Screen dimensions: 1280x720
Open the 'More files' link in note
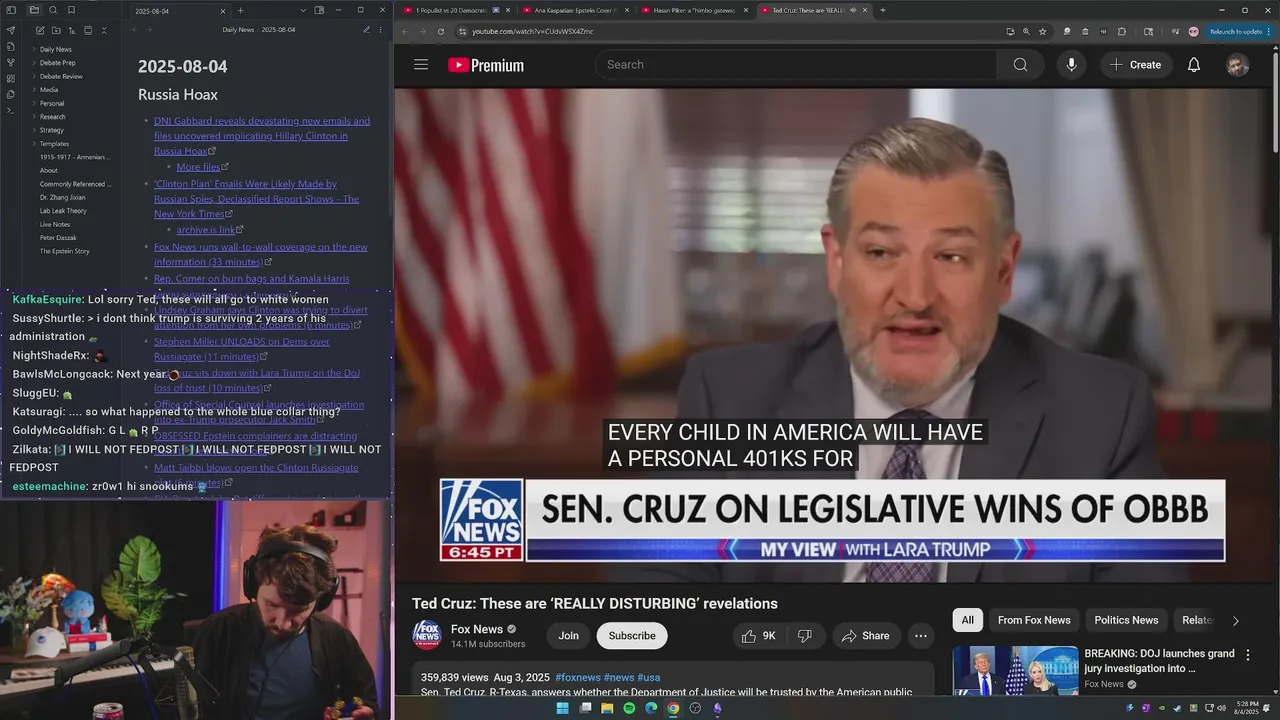(x=198, y=167)
